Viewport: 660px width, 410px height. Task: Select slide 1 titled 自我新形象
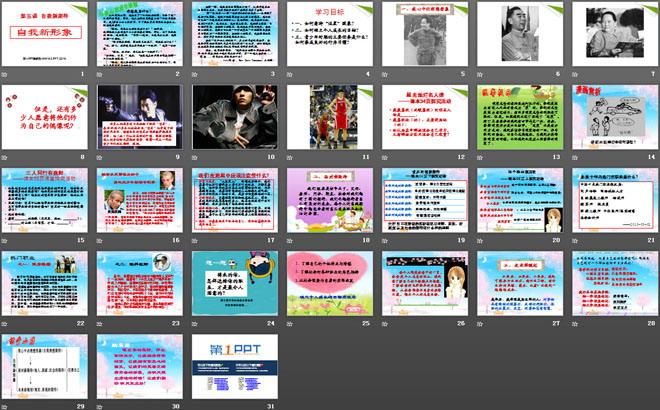[47, 36]
